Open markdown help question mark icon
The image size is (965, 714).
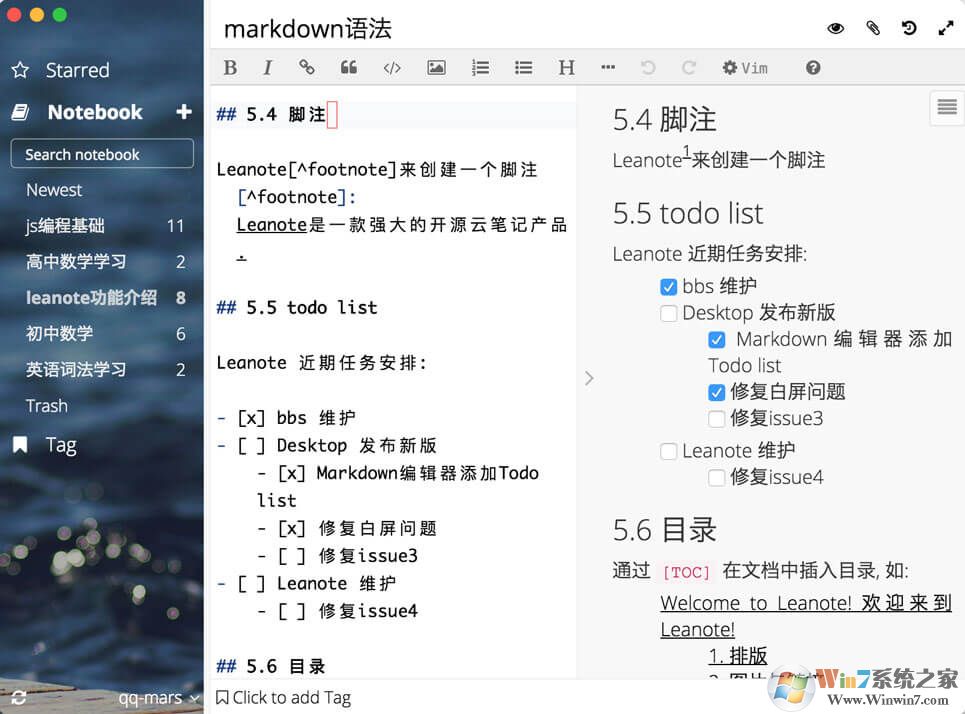(x=813, y=68)
